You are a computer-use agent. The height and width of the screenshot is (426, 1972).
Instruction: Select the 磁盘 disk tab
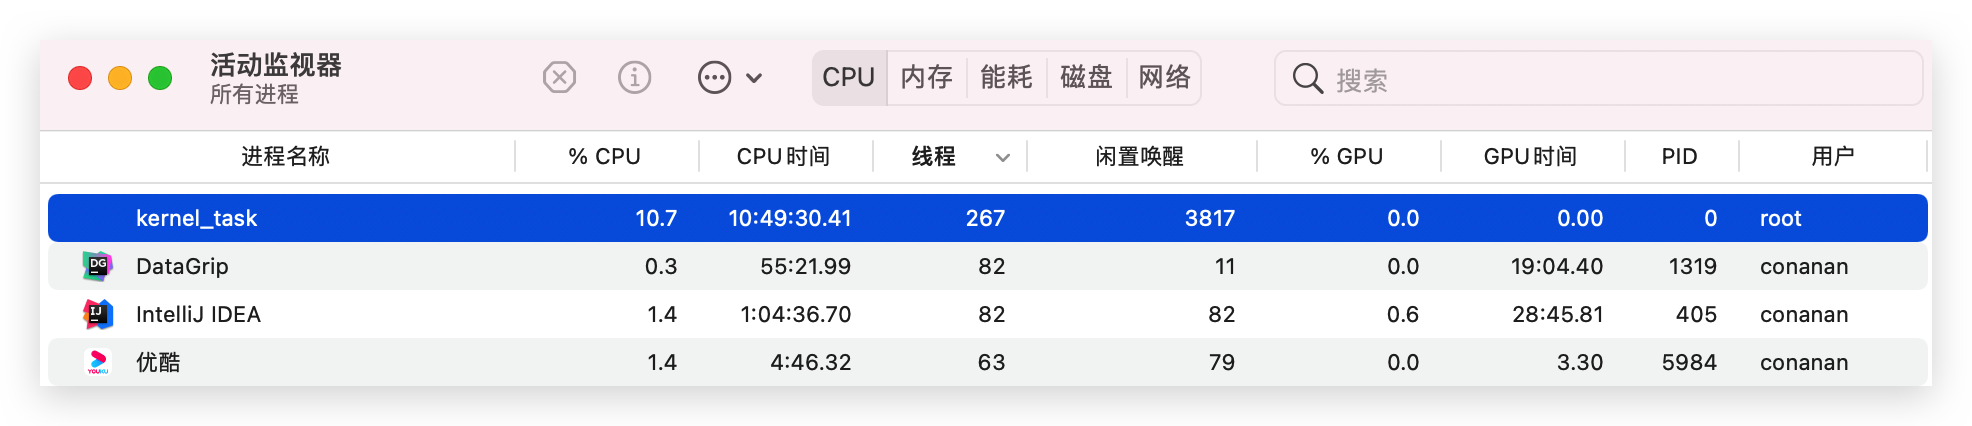click(x=1086, y=78)
